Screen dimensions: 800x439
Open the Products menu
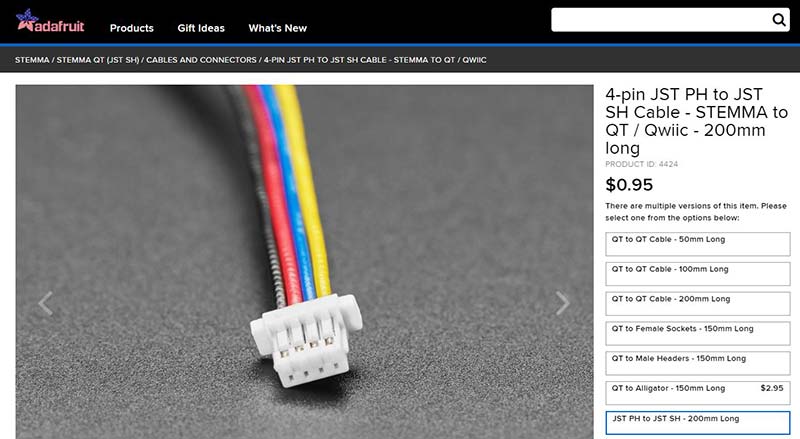pos(132,28)
